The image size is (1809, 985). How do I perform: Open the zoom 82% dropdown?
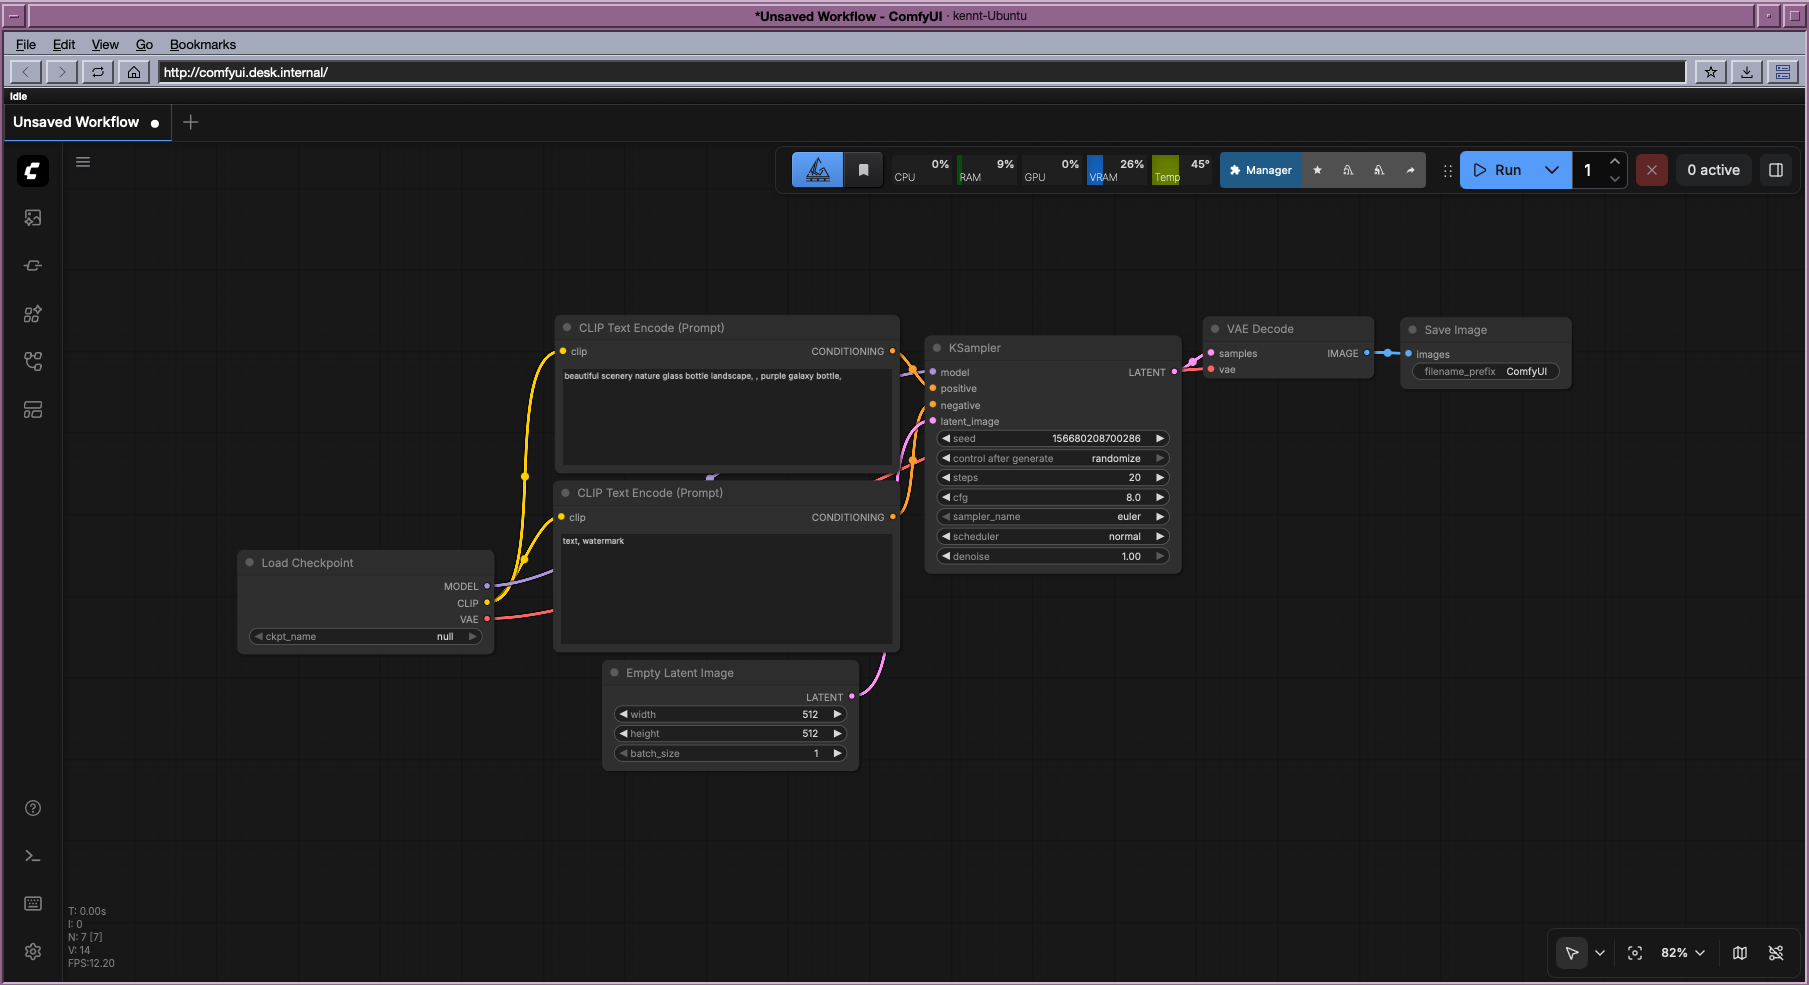pyautogui.click(x=1682, y=953)
